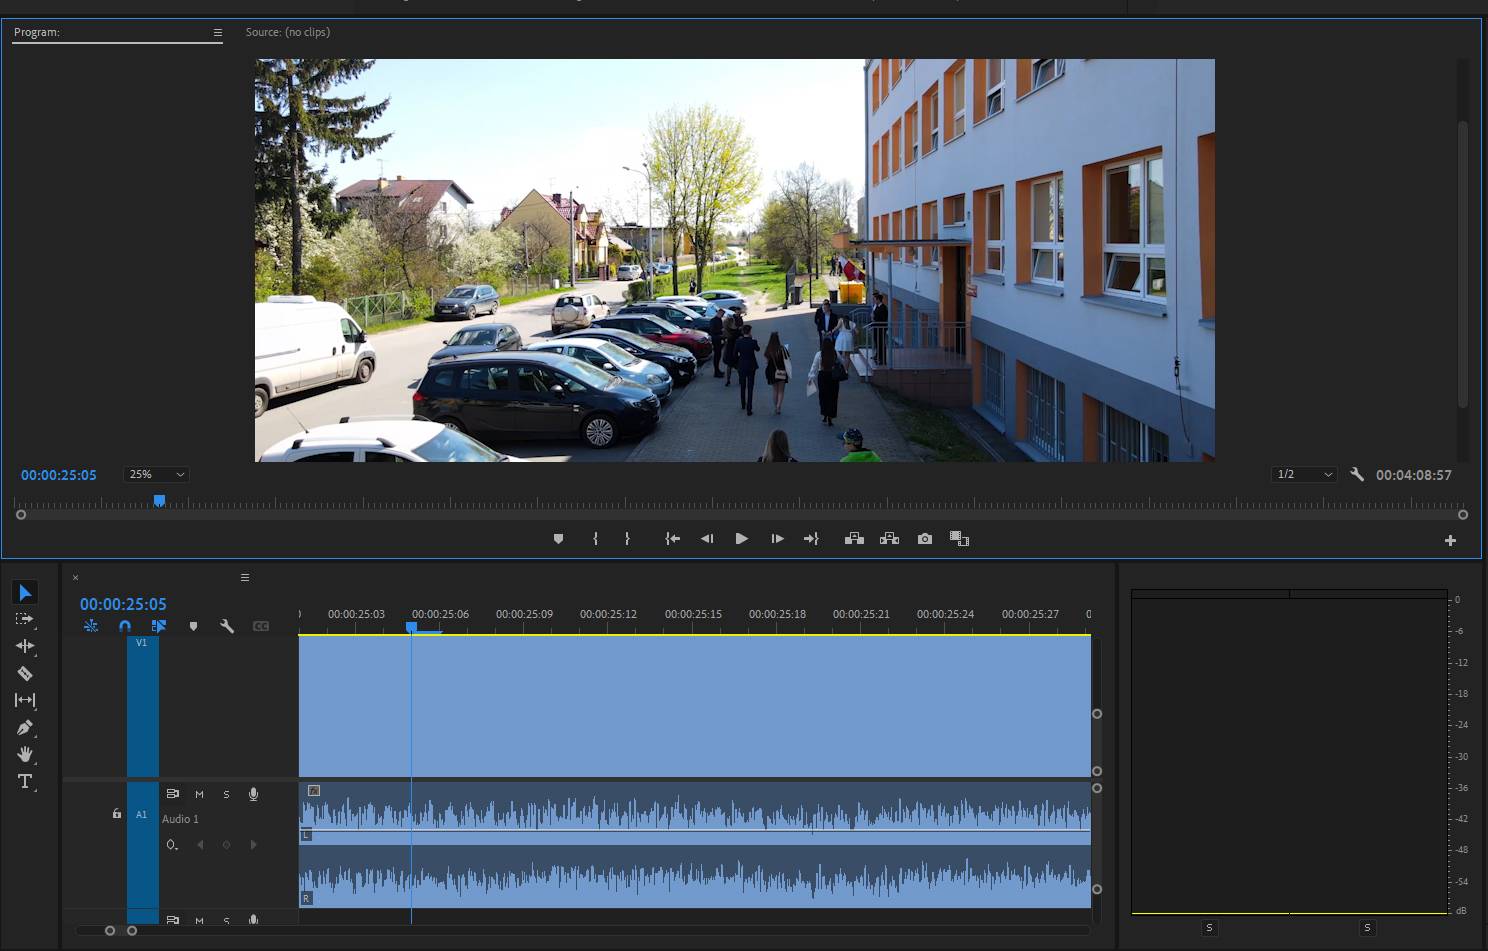Jump to the In point
1488x951 pixels.
[x=673, y=539]
